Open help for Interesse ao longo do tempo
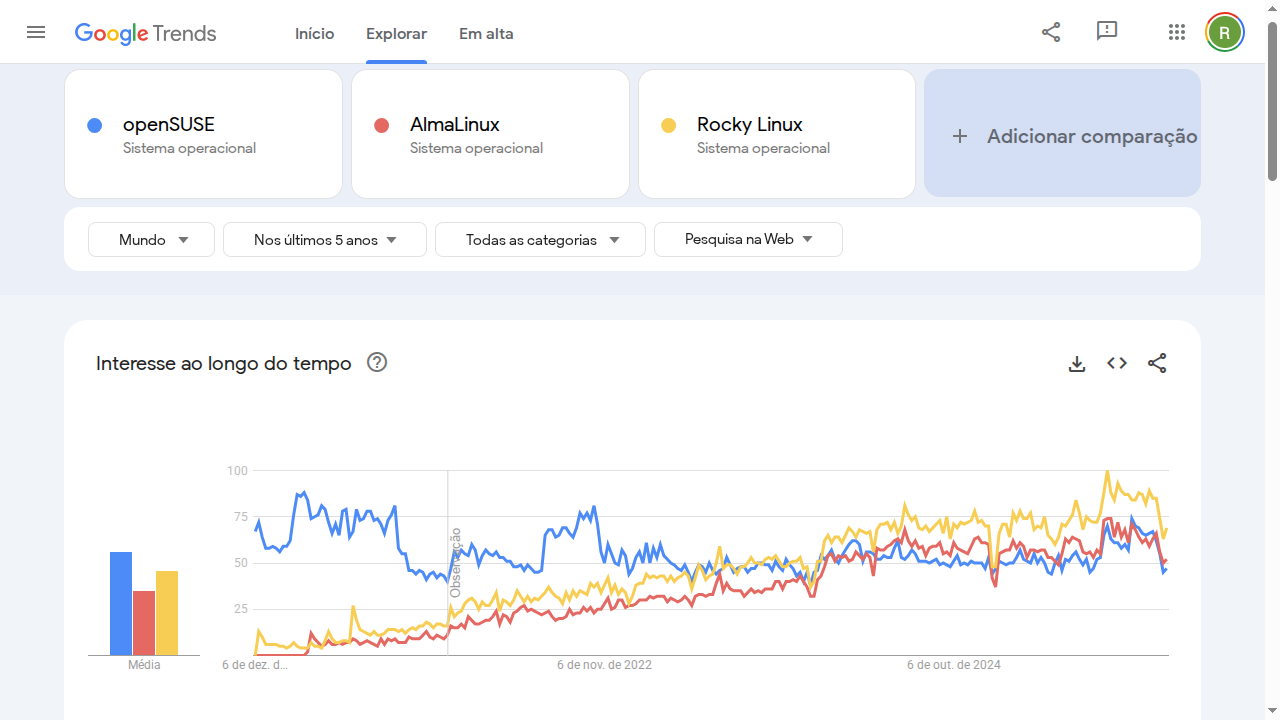Viewport: 1280px width, 720px height. (377, 363)
